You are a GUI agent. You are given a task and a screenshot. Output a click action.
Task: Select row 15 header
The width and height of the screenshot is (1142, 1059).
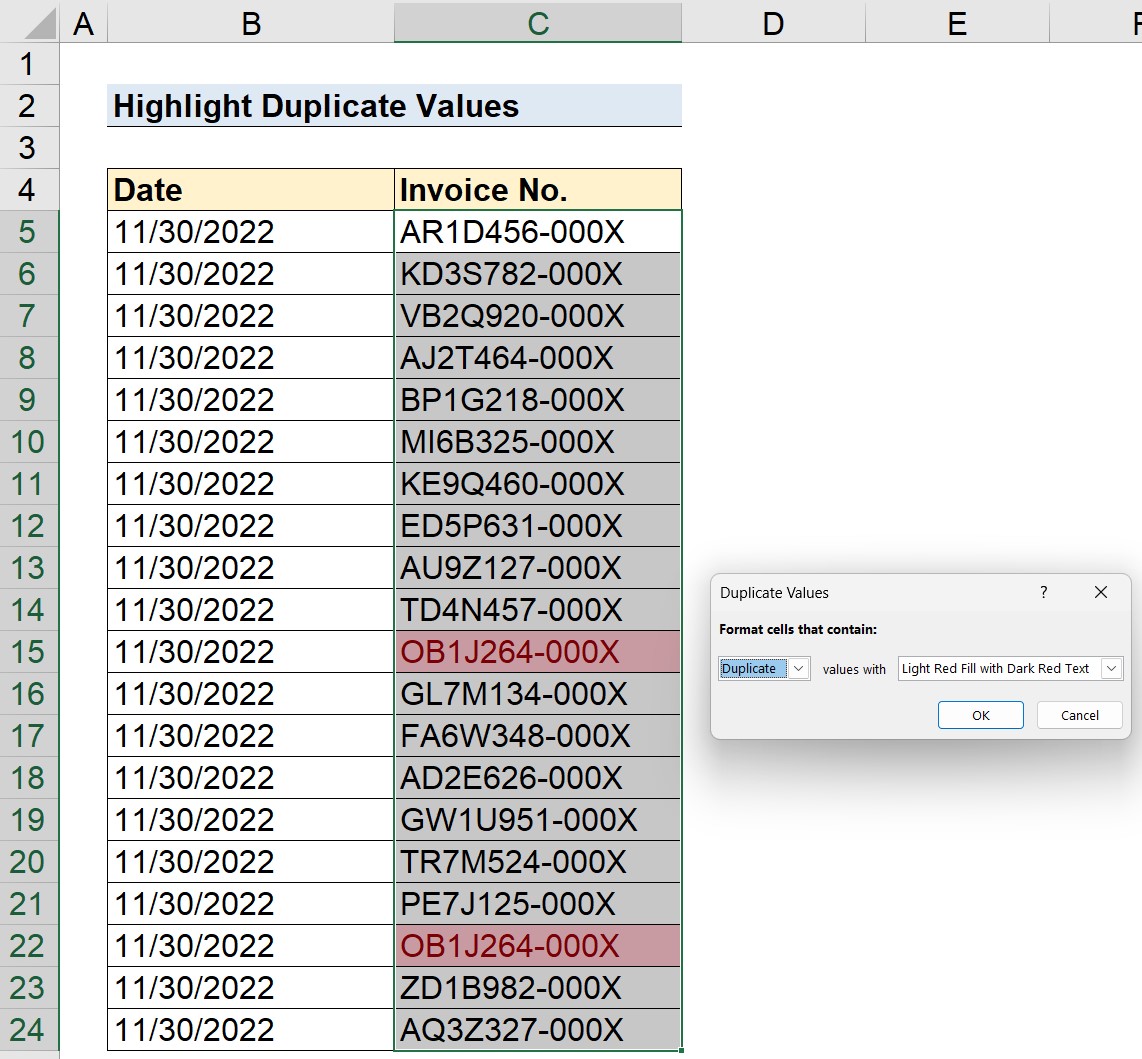pos(28,651)
